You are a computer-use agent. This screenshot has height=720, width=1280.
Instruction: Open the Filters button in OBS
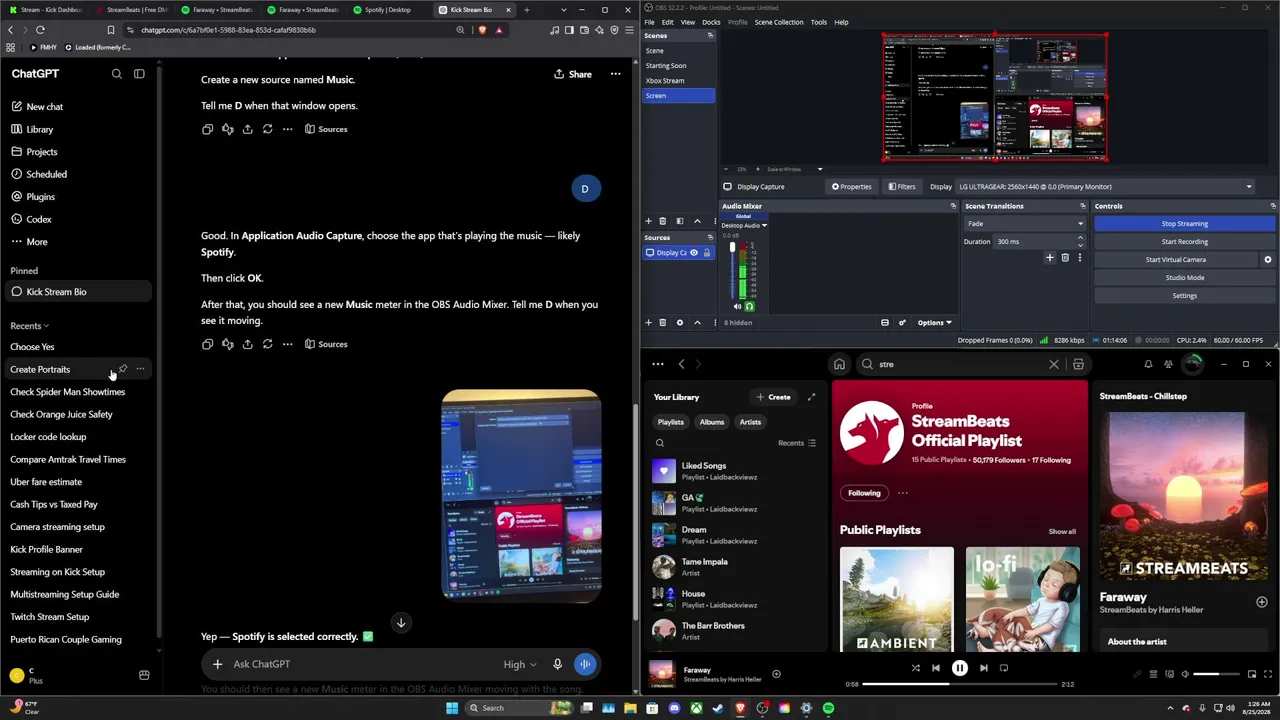point(901,187)
